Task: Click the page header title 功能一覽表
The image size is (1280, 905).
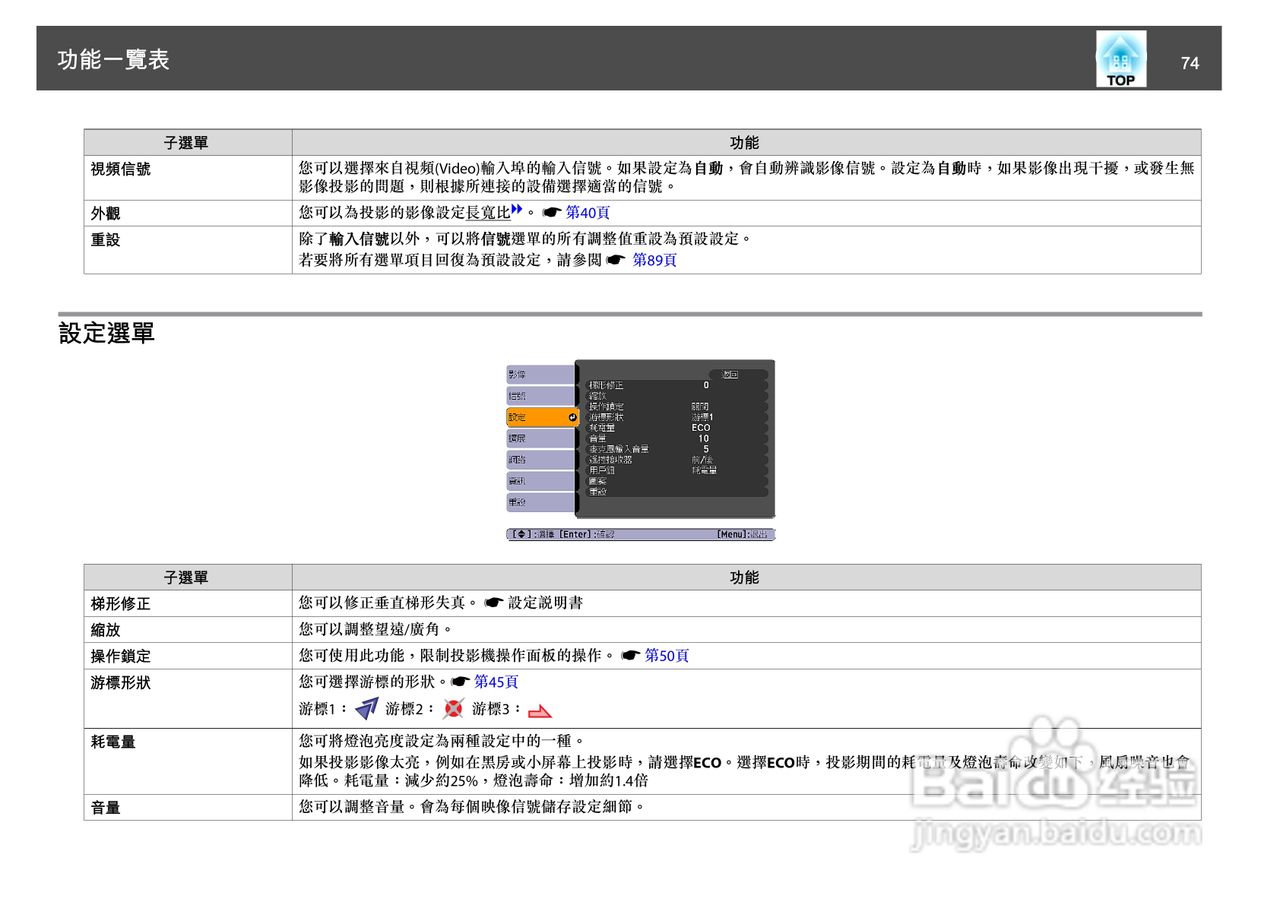Action: tap(113, 60)
